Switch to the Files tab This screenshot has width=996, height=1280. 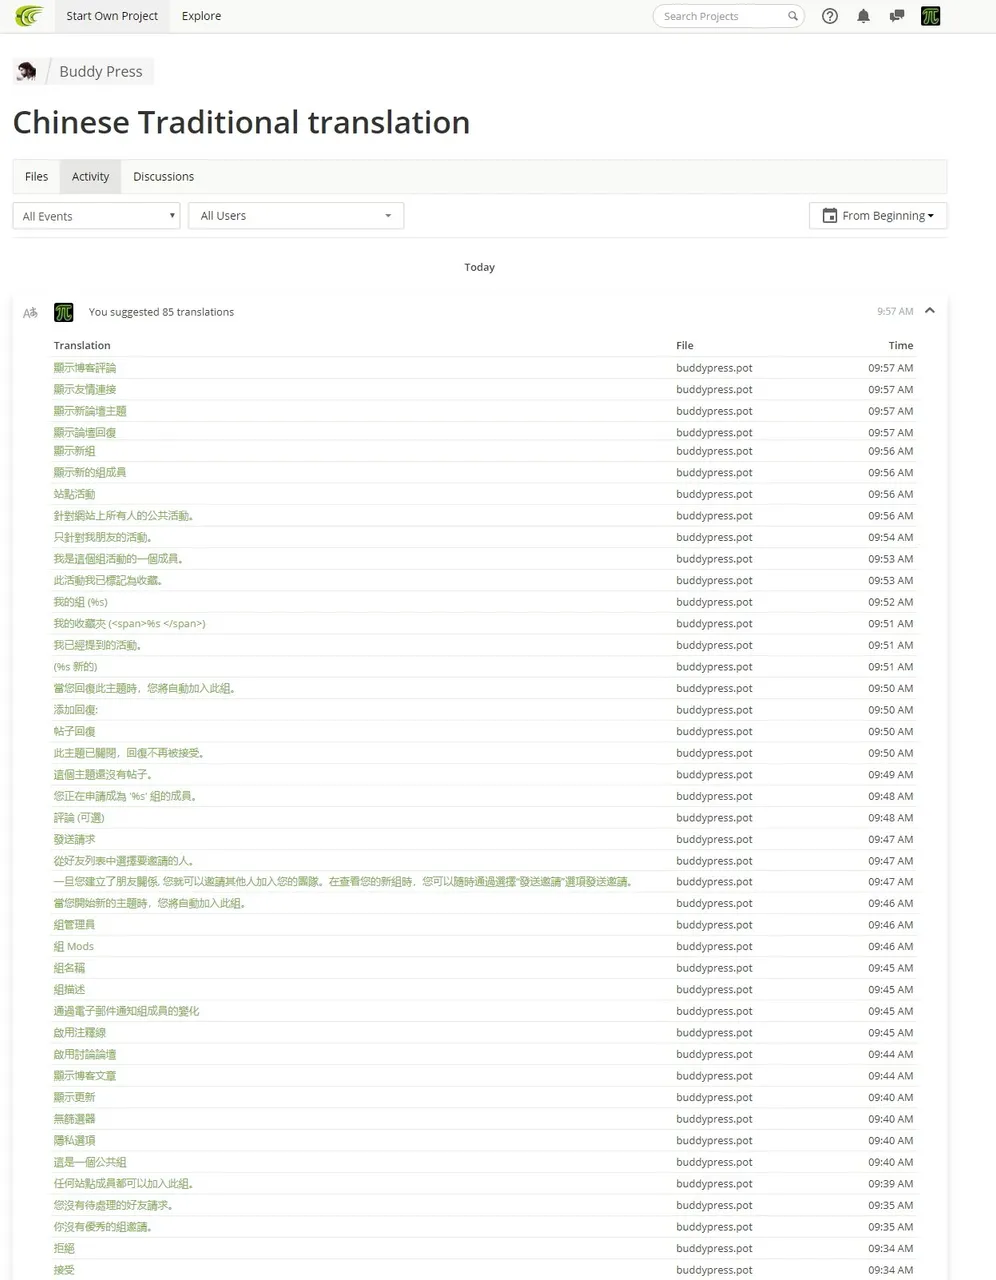(36, 176)
